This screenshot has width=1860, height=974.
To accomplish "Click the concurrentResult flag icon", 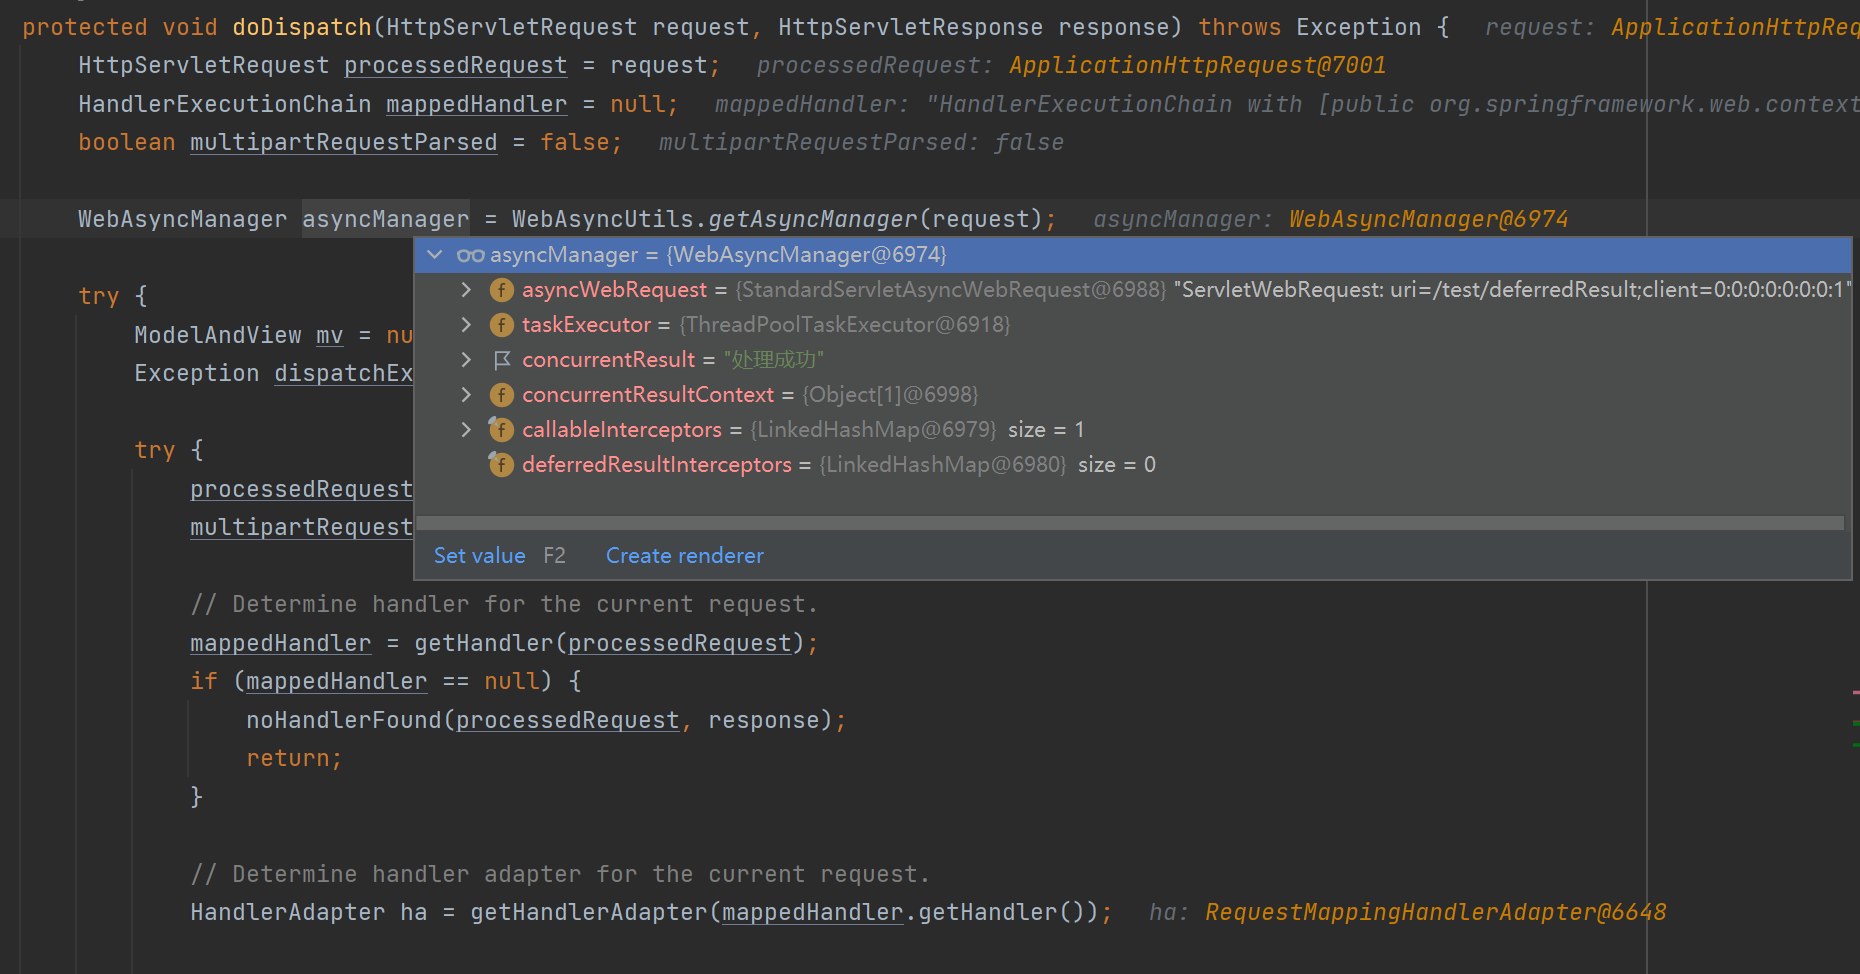I will (502, 360).
